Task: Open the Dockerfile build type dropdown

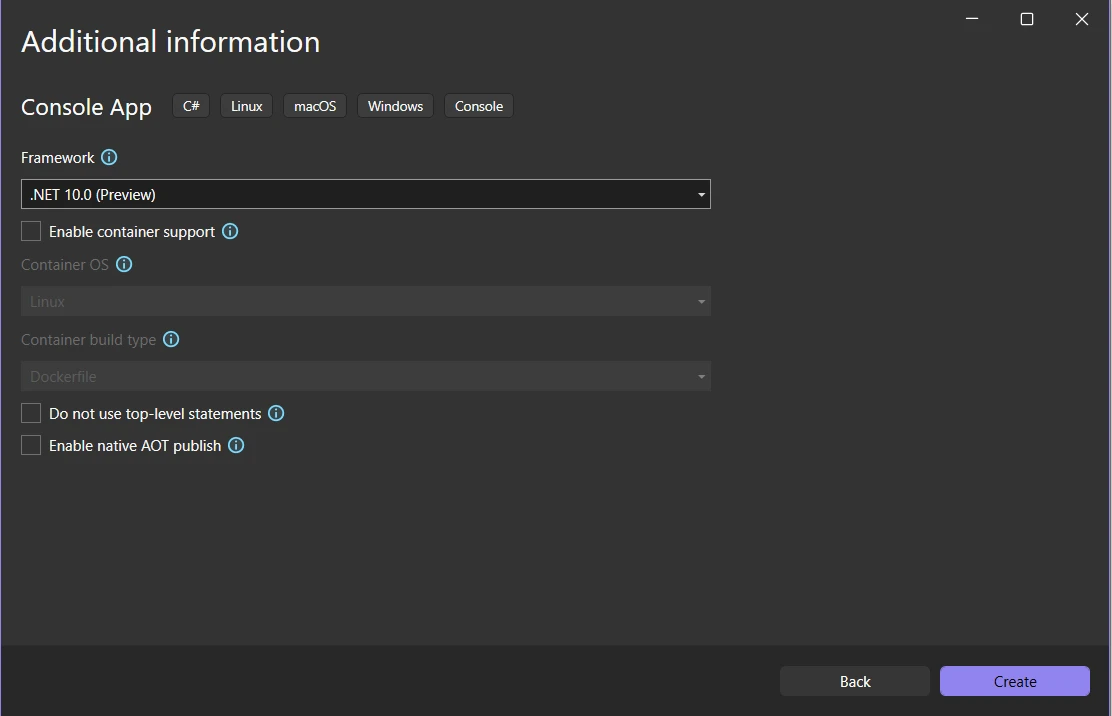Action: 365,377
